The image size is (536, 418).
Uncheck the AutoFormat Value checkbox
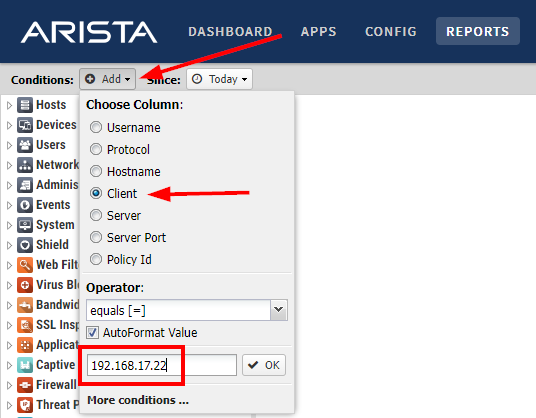[92, 333]
